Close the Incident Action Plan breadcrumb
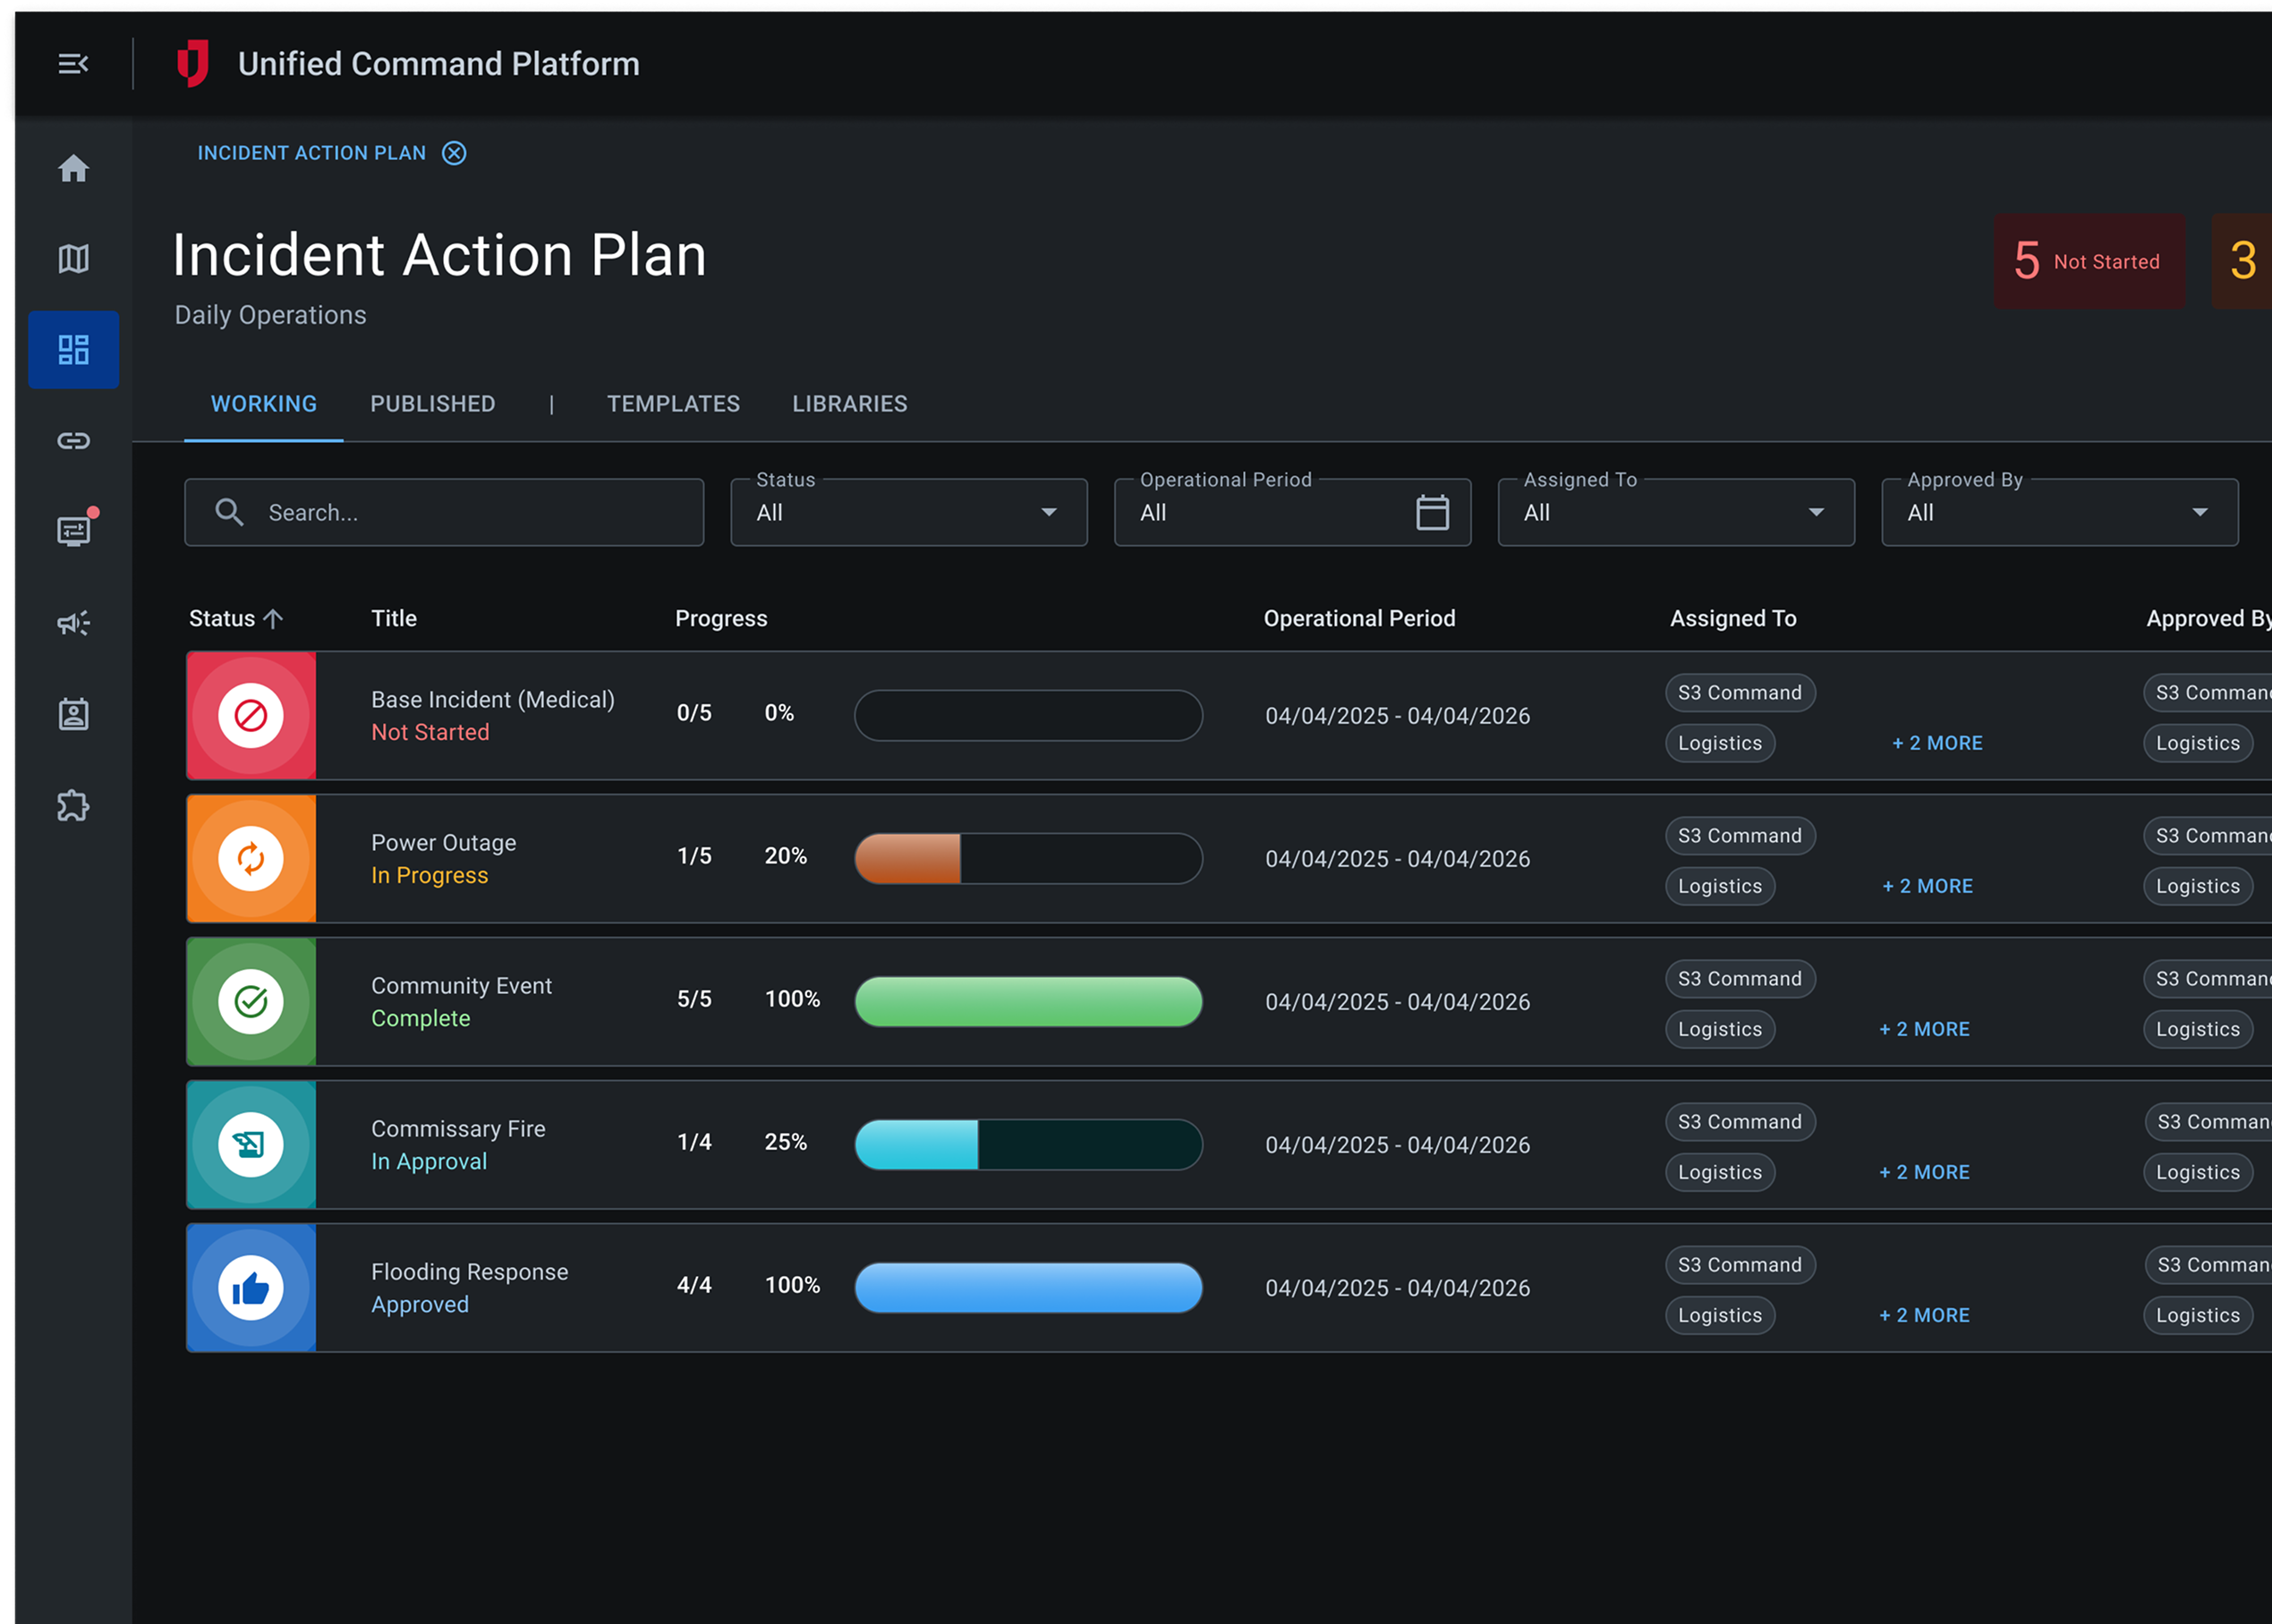The image size is (2272, 1624). (454, 153)
